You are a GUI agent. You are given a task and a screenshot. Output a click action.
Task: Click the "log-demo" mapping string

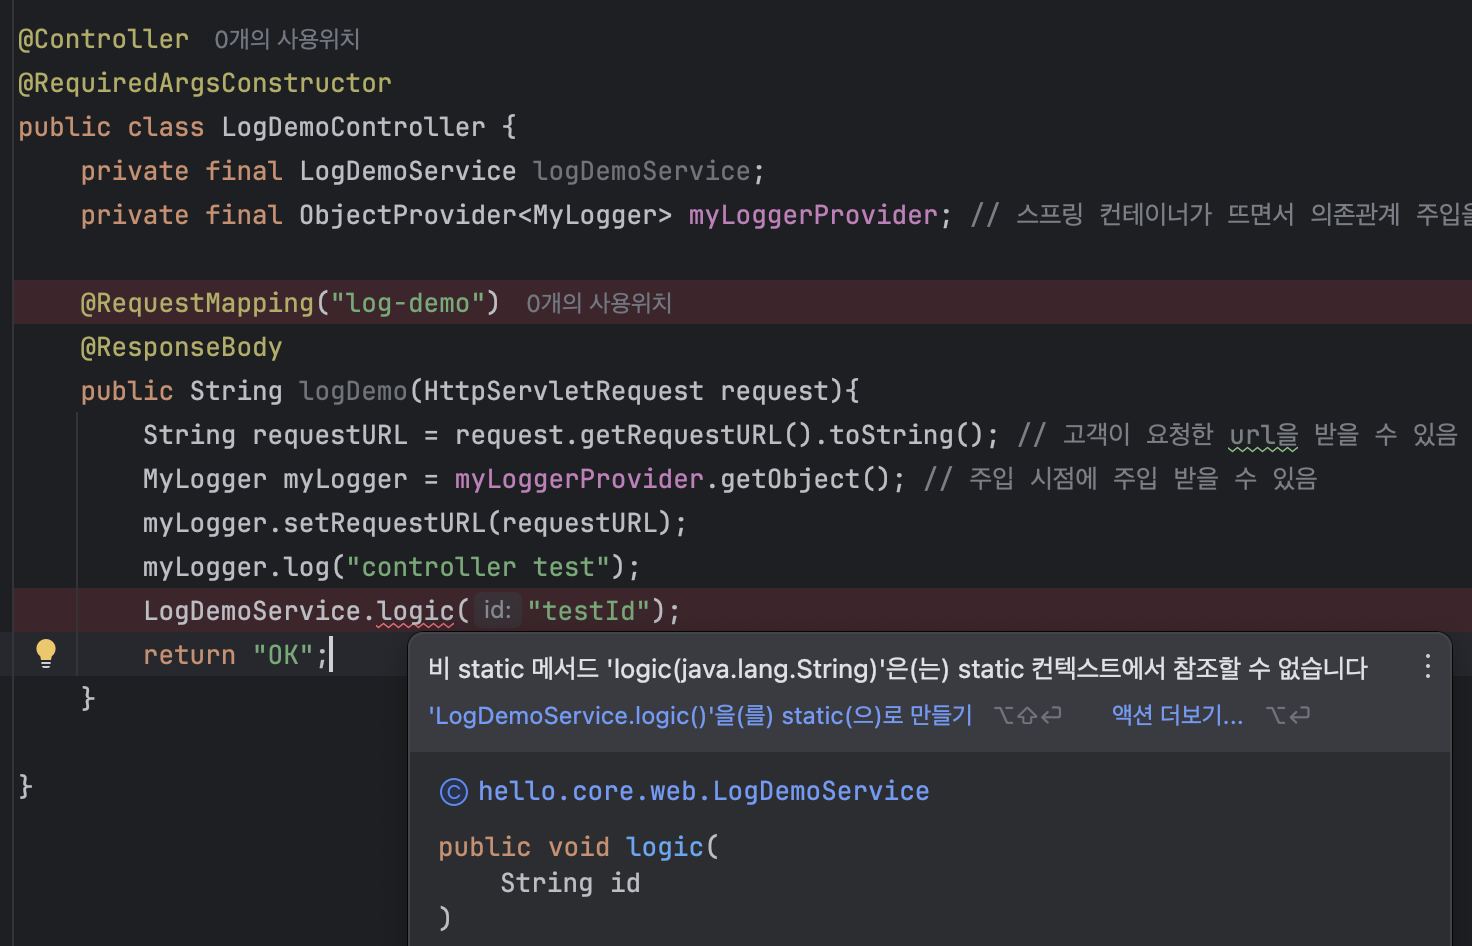[x=407, y=303]
